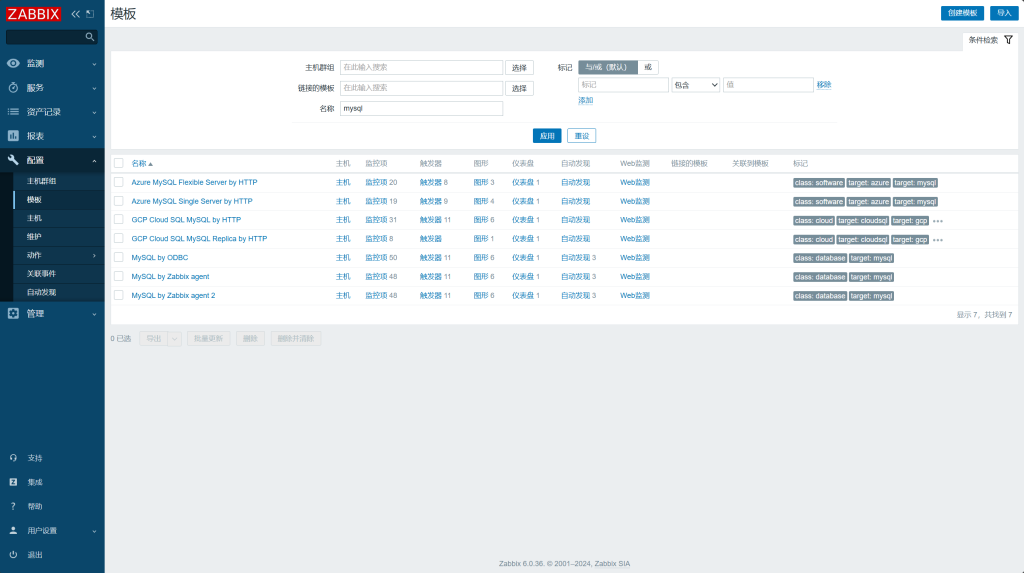Click the 导入 button
Viewport: 1024px width, 573px height.
click(1004, 13)
